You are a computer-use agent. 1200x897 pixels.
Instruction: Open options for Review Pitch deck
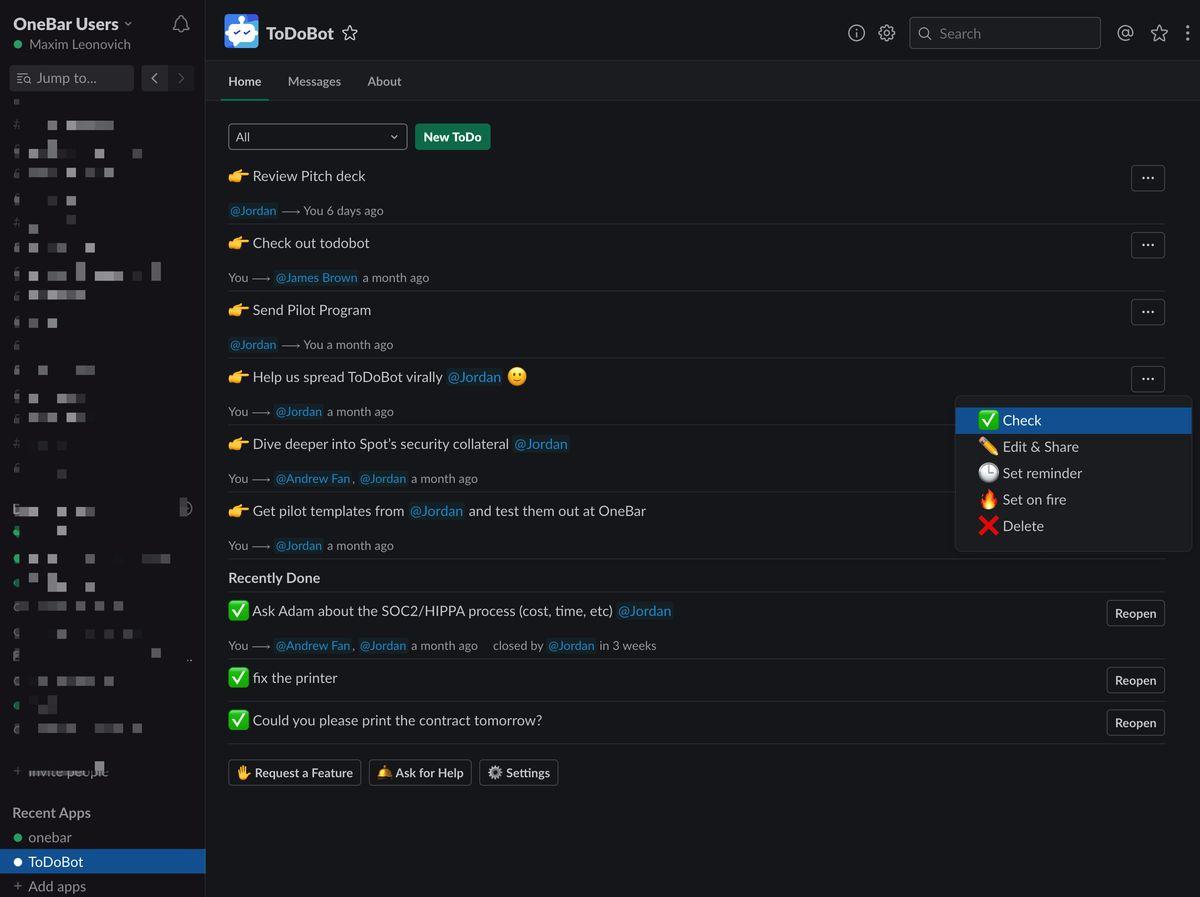1147,178
